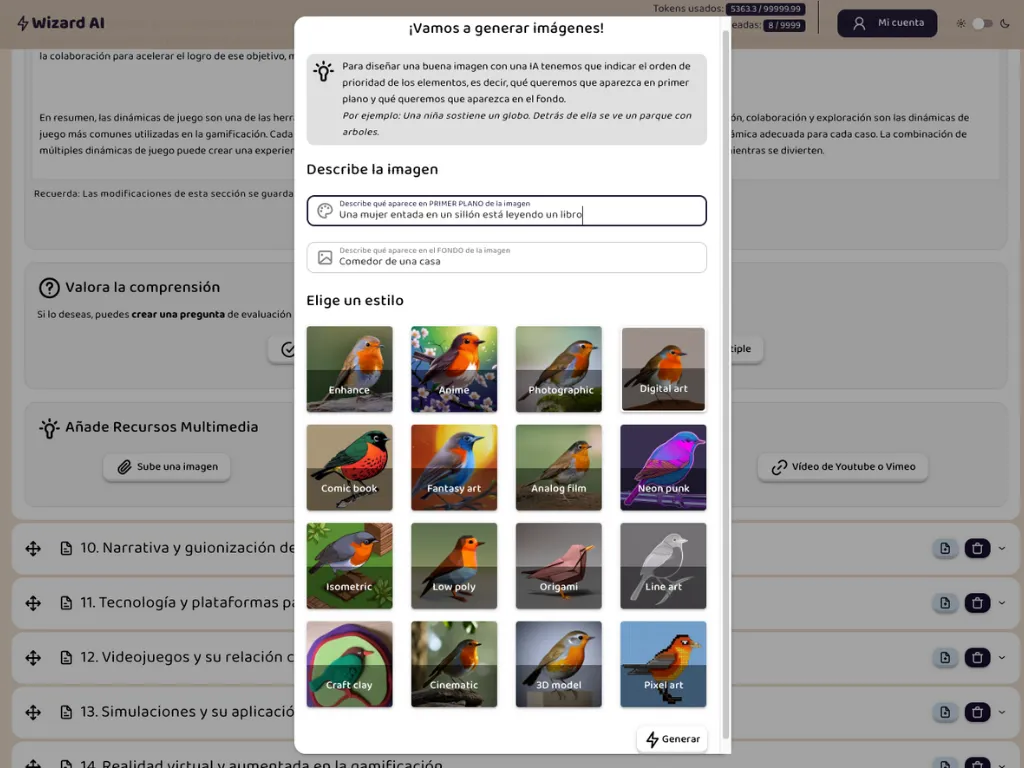Click the lightbulb tip icon in dialog
The image size is (1024, 768).
[323, 71]
